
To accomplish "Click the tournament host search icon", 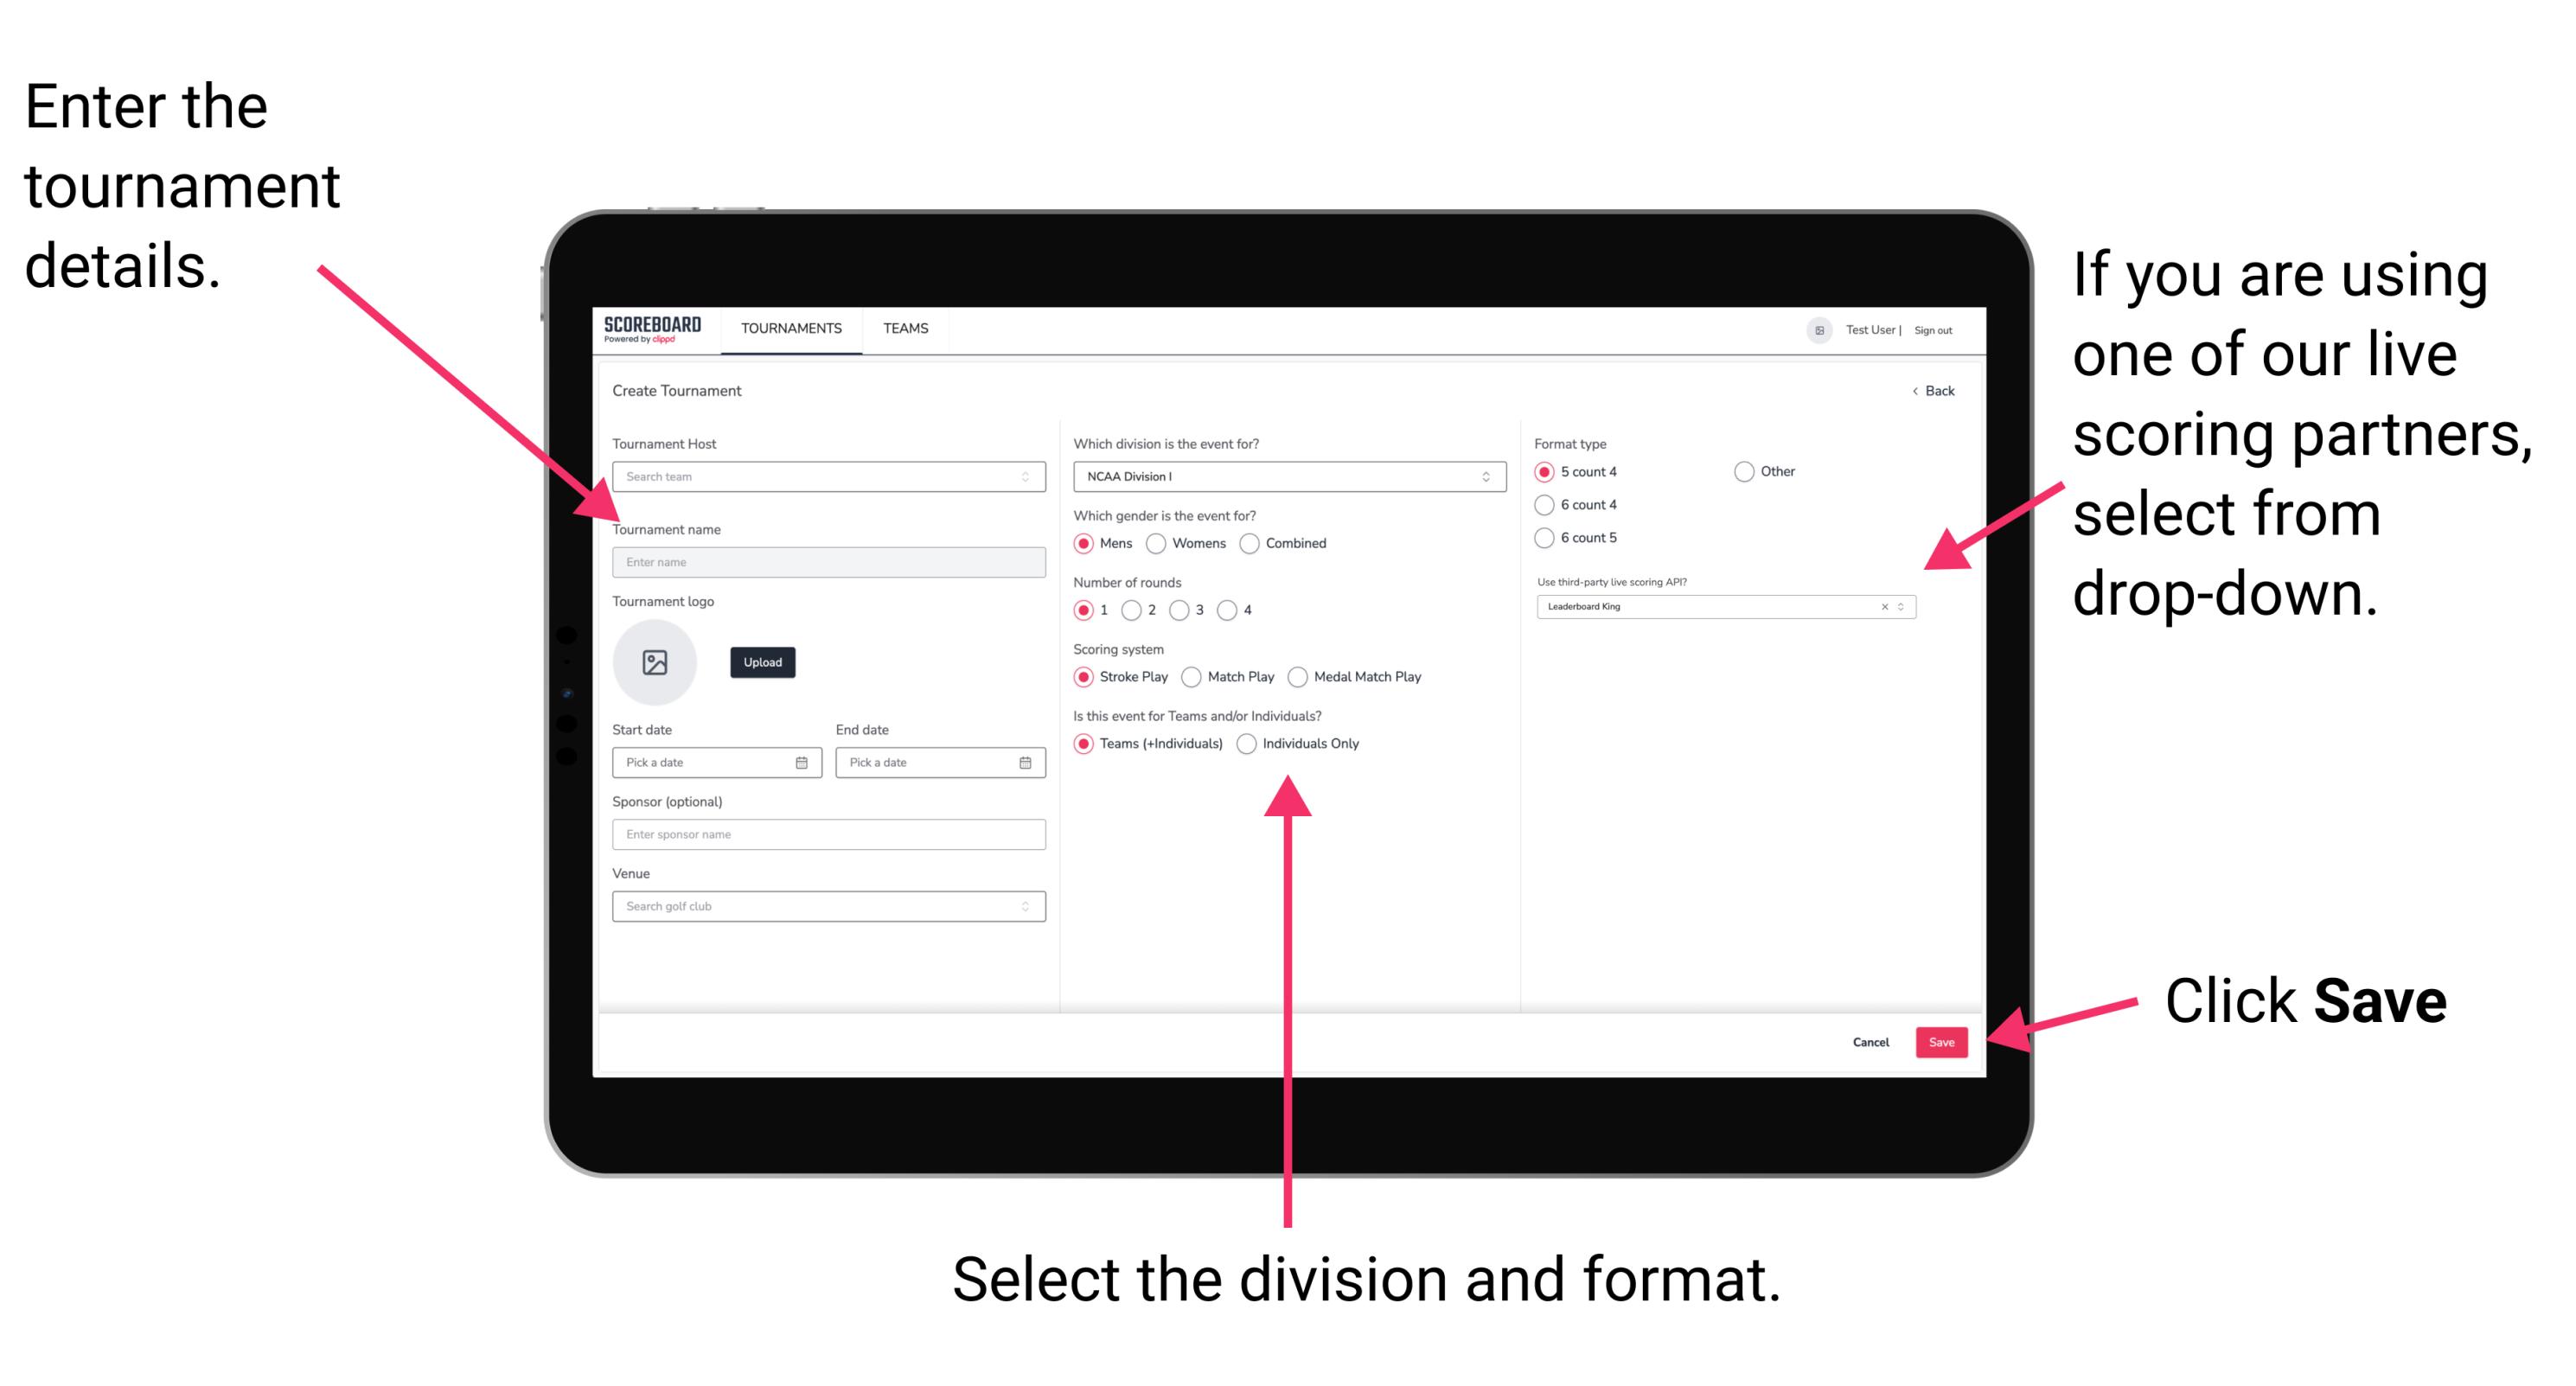I will click(1024, 478).
